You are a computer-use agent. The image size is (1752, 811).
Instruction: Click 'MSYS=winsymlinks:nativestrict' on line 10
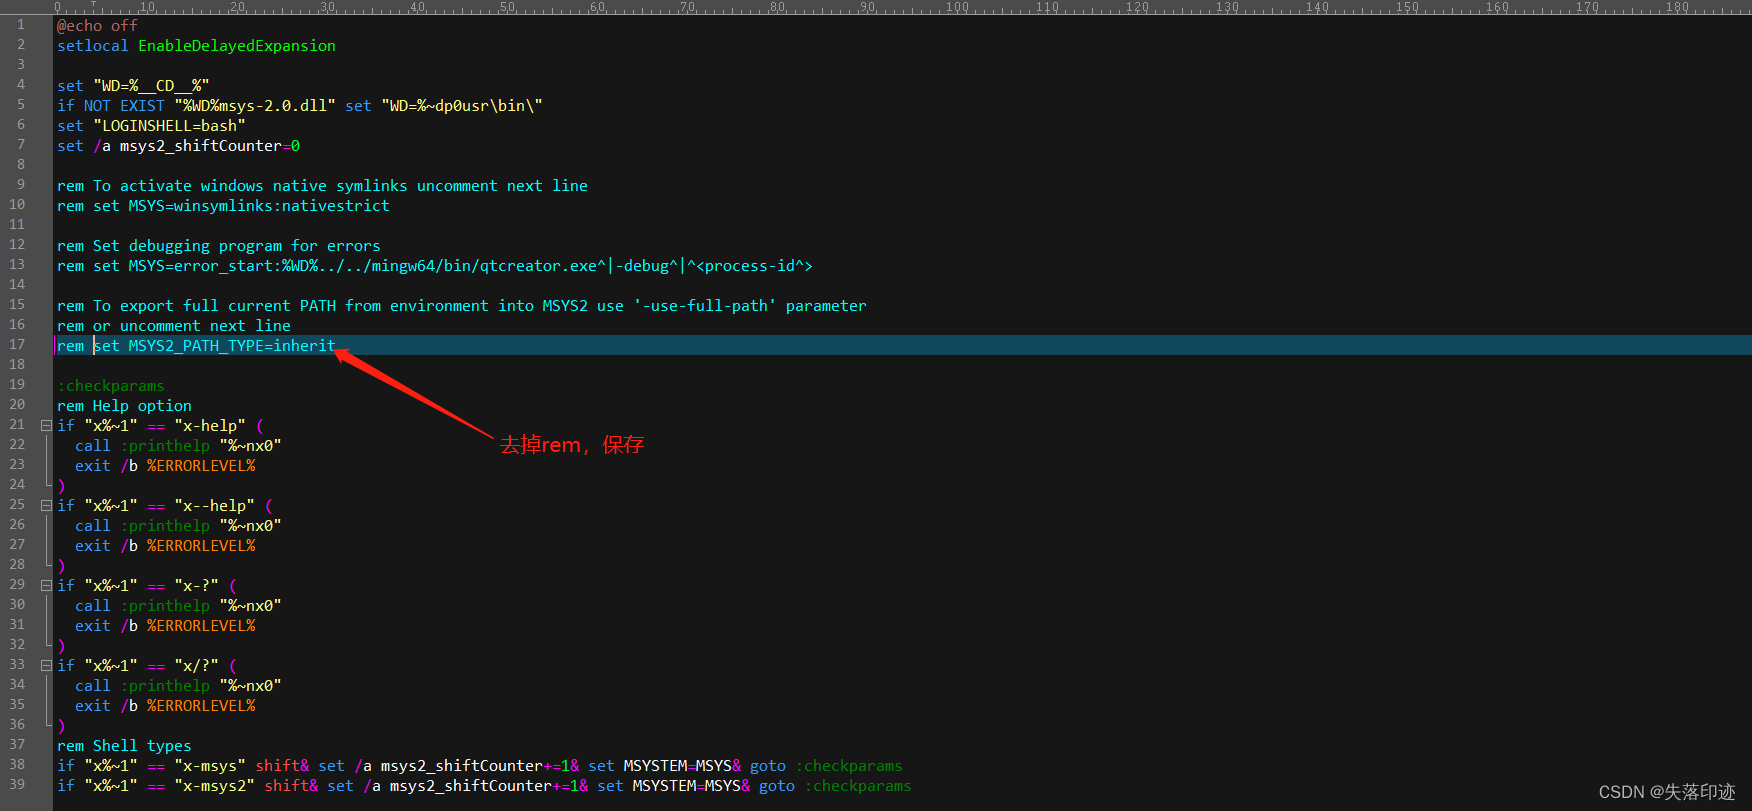click(259, 206)
